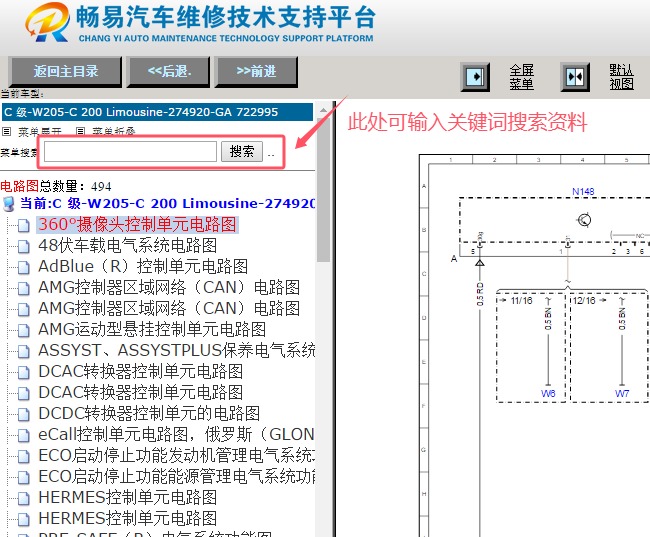Click the scroll-up arrow of the left panel
Screen dimensions: 650x537
(x=323, y=110)
